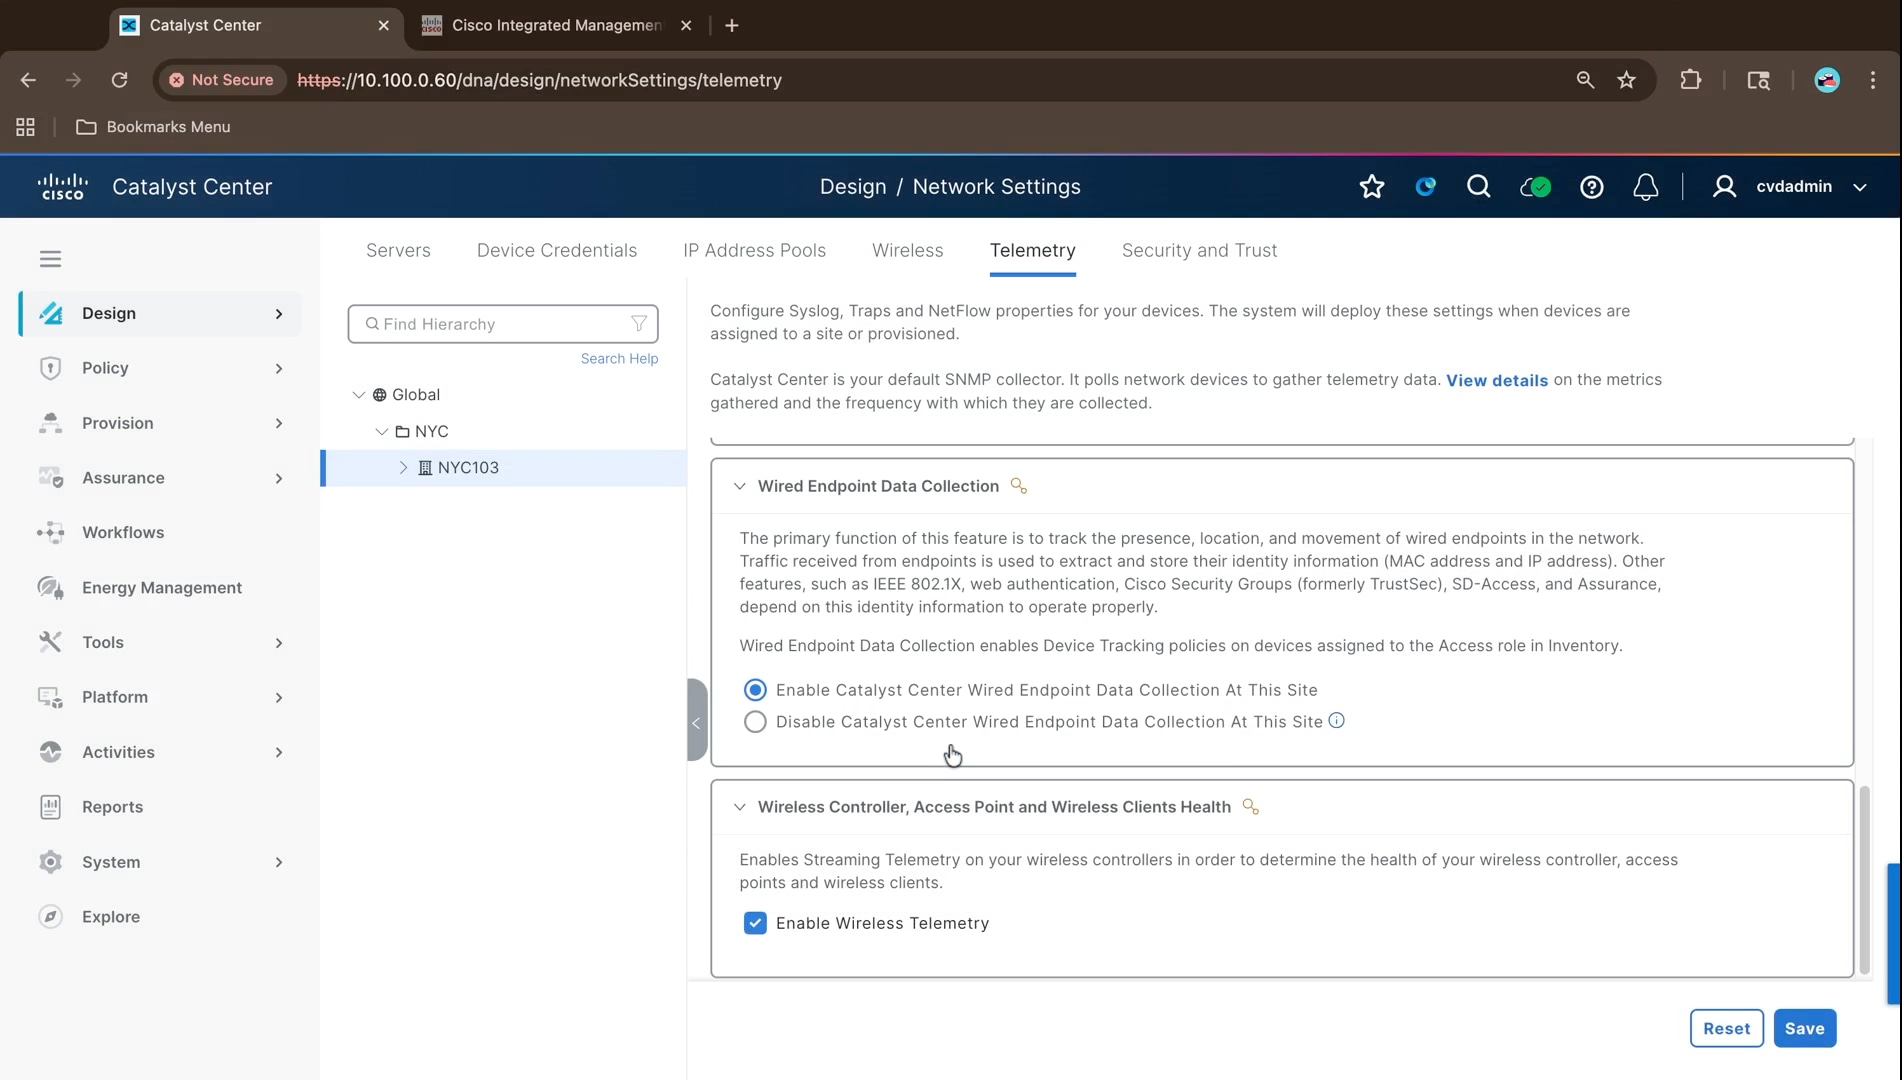Viewport: 1902px width, 1080px height.
Task: Switch to the Servers tab
Action: (398, 250)
